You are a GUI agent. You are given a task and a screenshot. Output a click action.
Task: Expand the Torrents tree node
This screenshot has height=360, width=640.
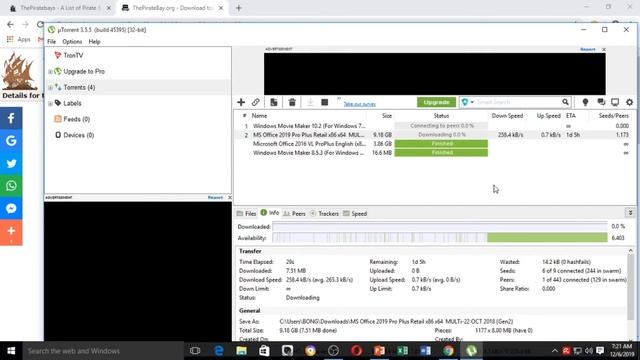click(x=50, y=87)
